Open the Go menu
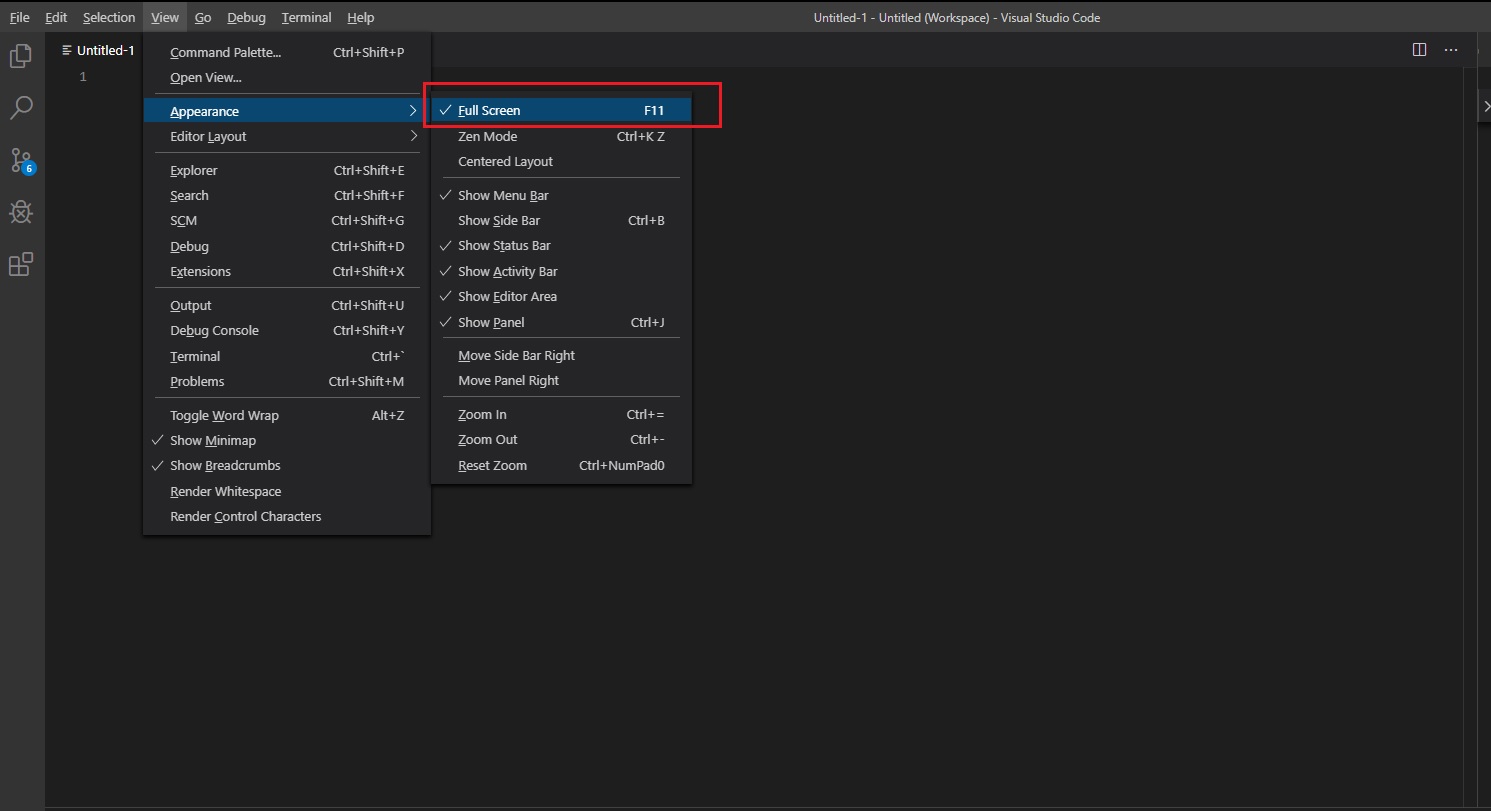The image size is (1491, 811). click(203, 17)
